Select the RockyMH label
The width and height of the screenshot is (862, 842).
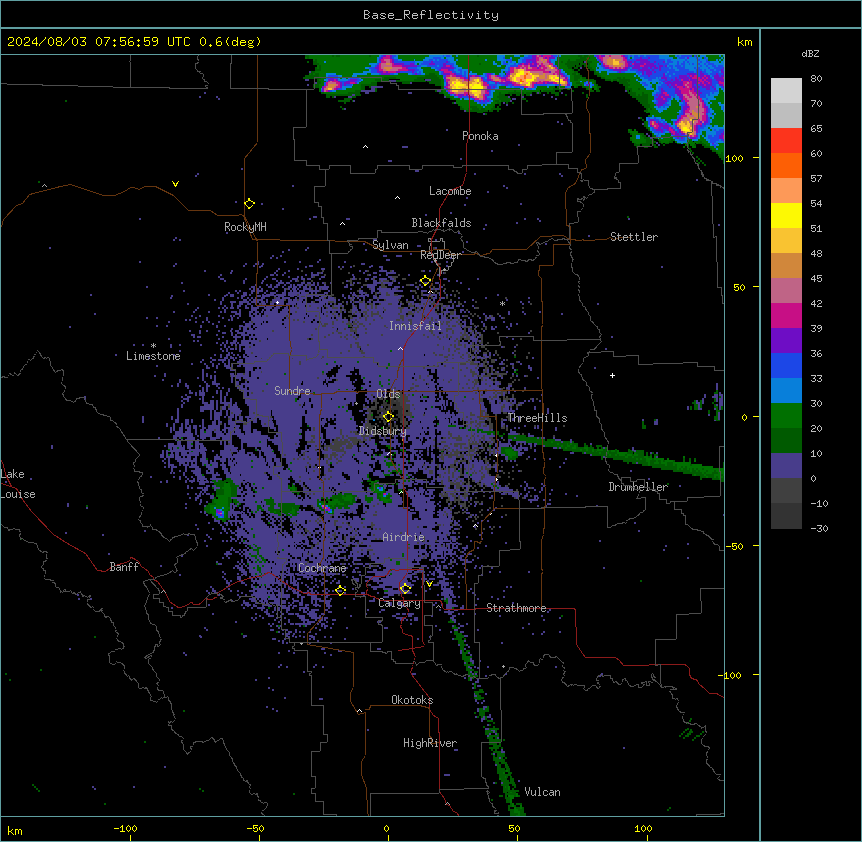245,227
